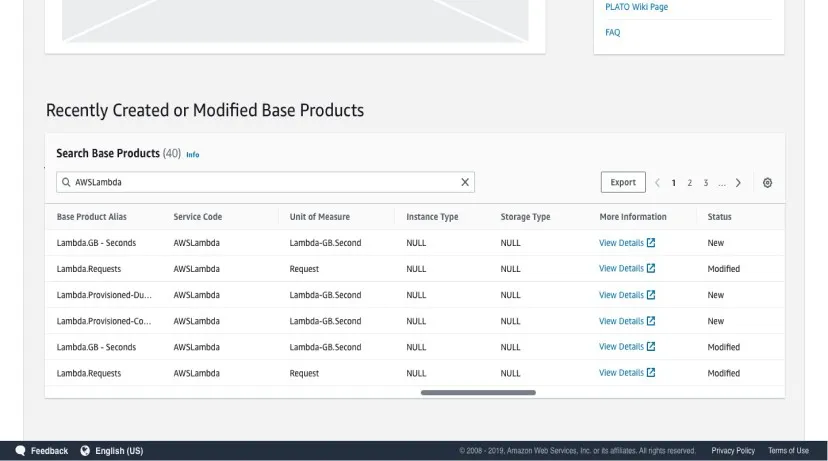Viewport: 828px width, 461px height.
Task: Click the globe language icon
Action: tap(84, 450)
